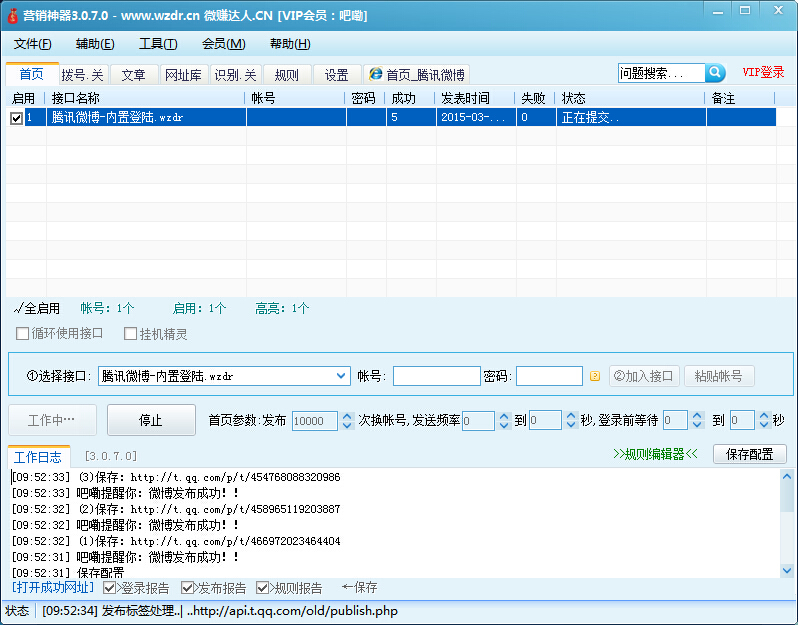Click log line ending 454768088320986

176,477
